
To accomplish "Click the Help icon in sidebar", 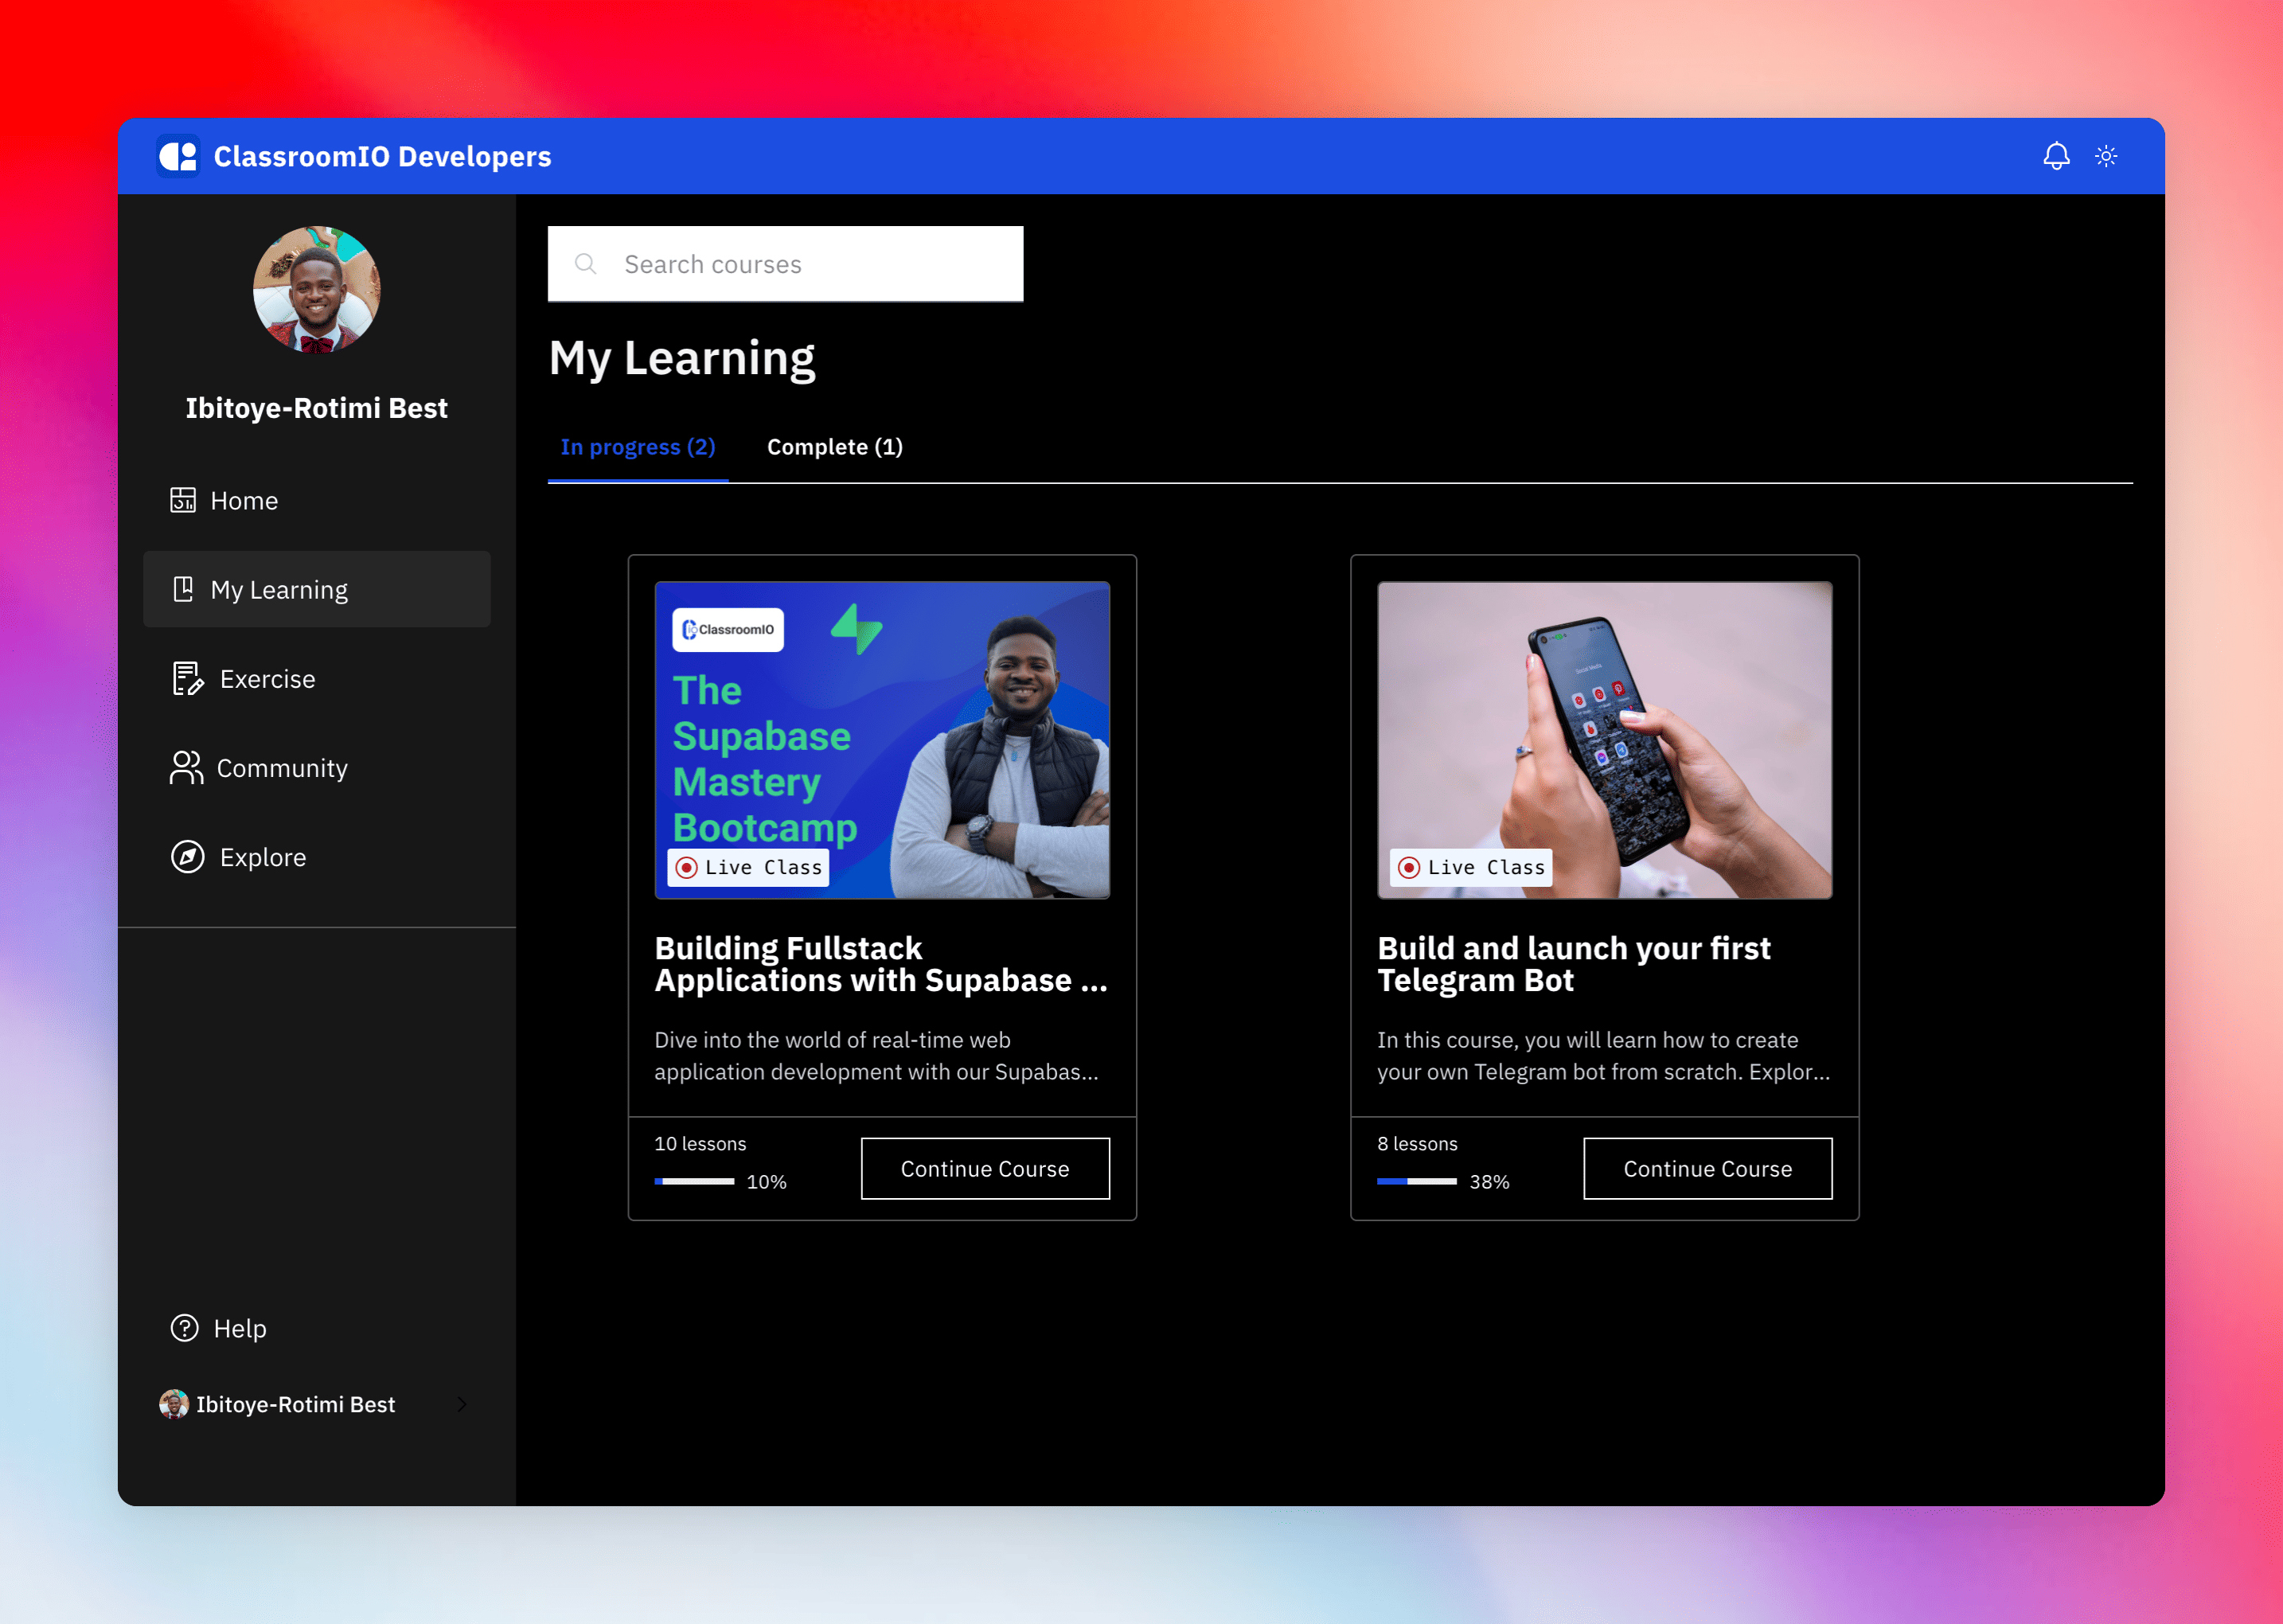I will coord(185,1329).
